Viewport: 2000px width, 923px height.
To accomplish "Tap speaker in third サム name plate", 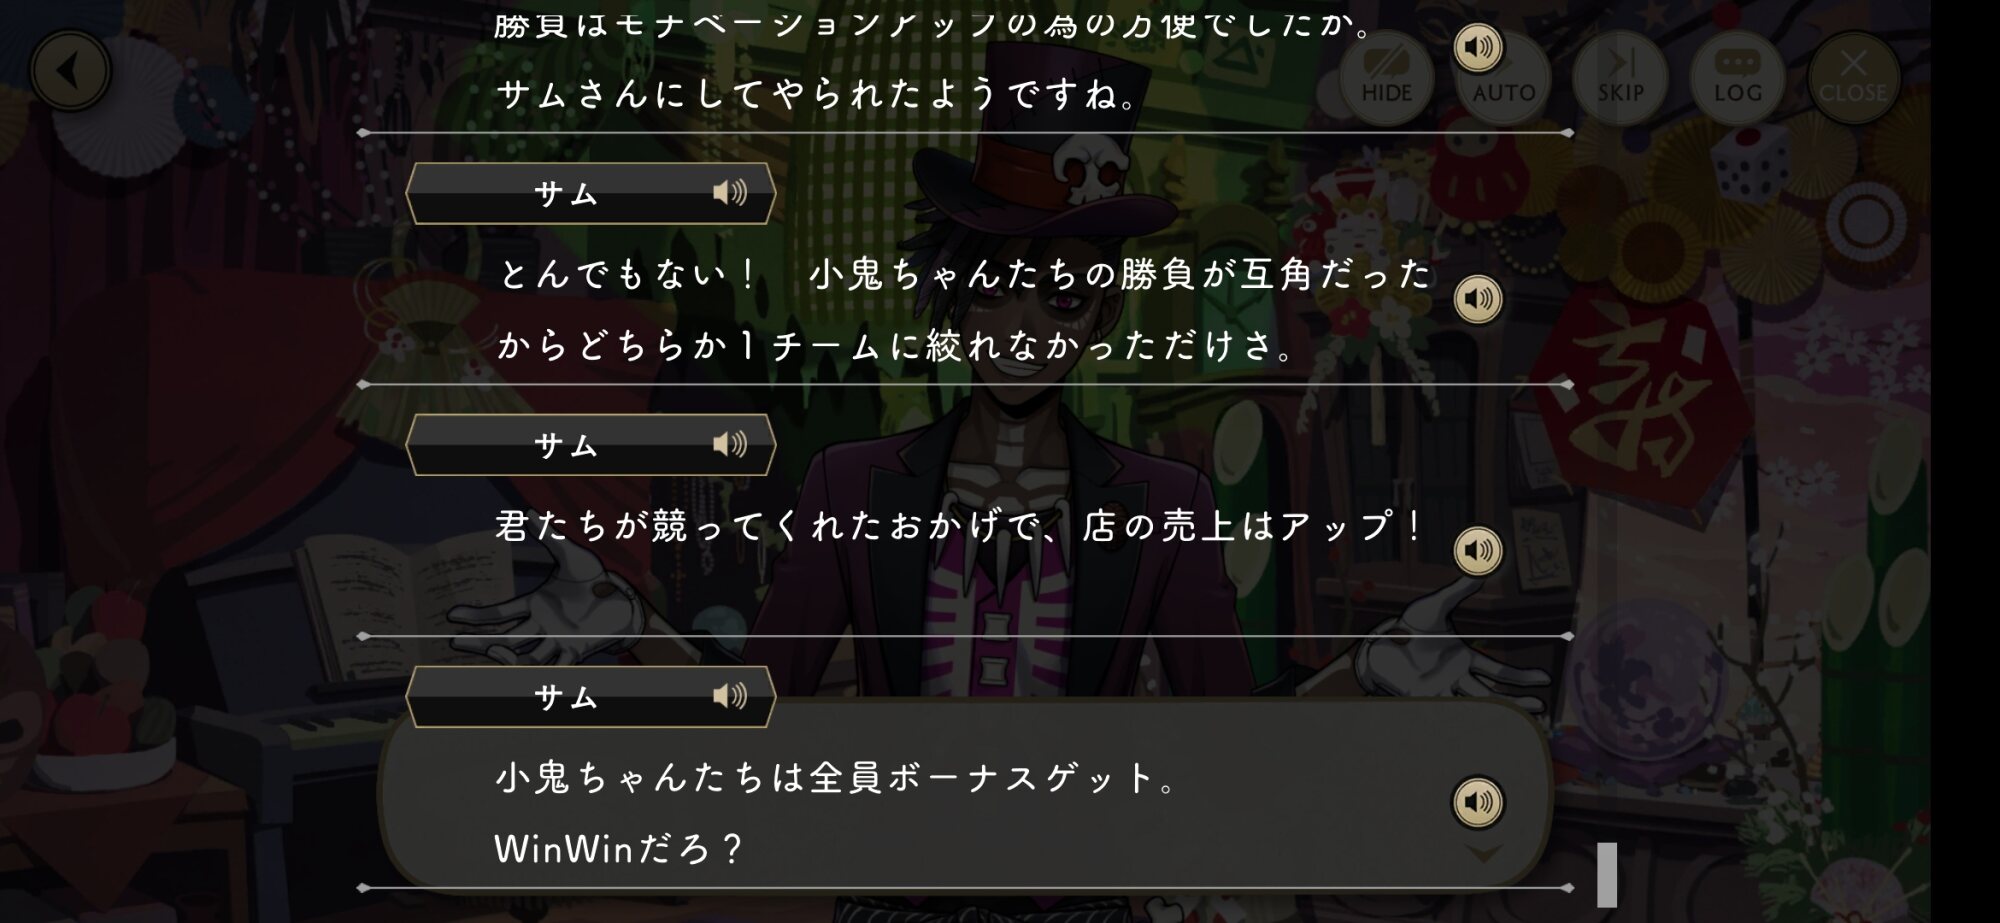I will point(729,696).
